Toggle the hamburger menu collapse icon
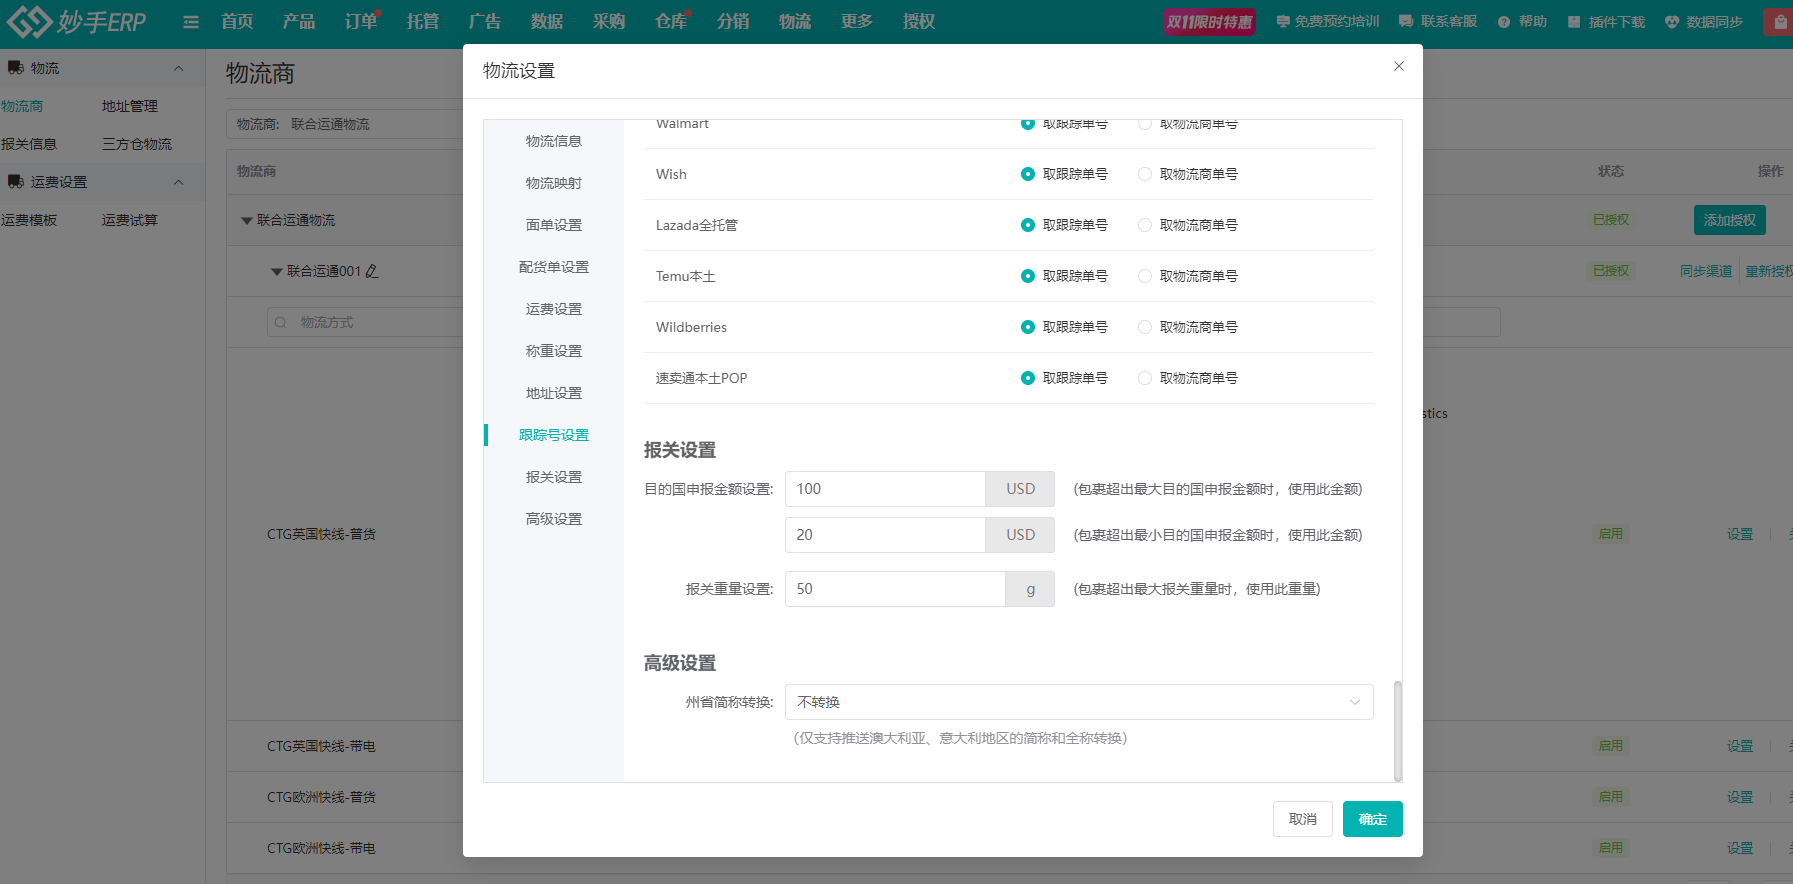 191,22
